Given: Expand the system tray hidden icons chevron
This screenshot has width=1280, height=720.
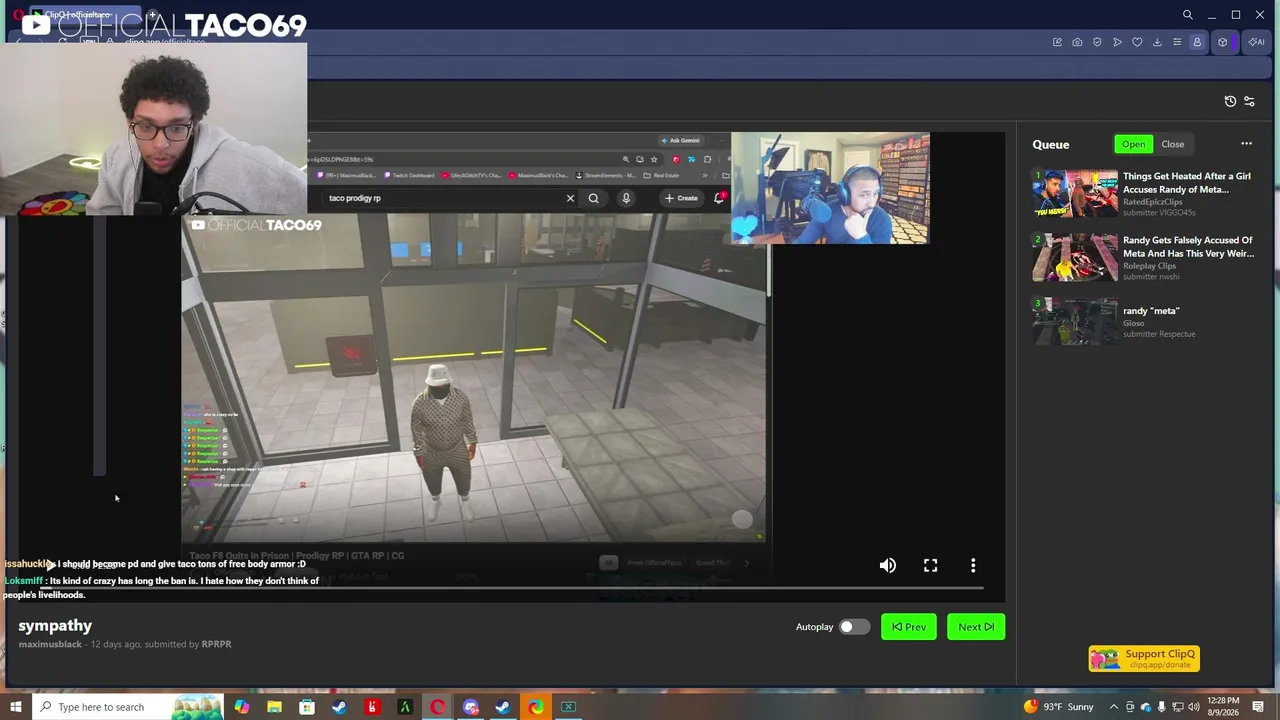Looking at the screenshot, I should click(x=1113, y=707).
